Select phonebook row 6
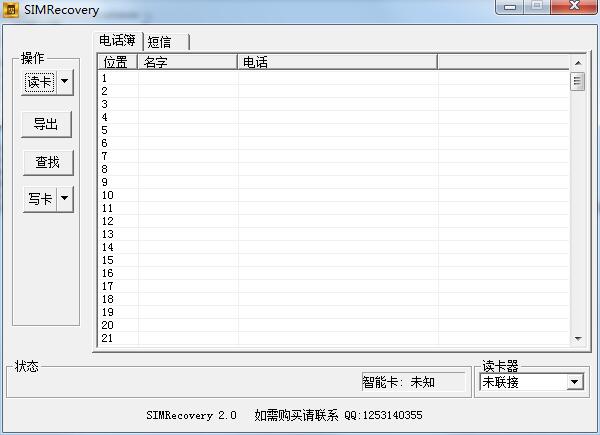 [334, 143]
